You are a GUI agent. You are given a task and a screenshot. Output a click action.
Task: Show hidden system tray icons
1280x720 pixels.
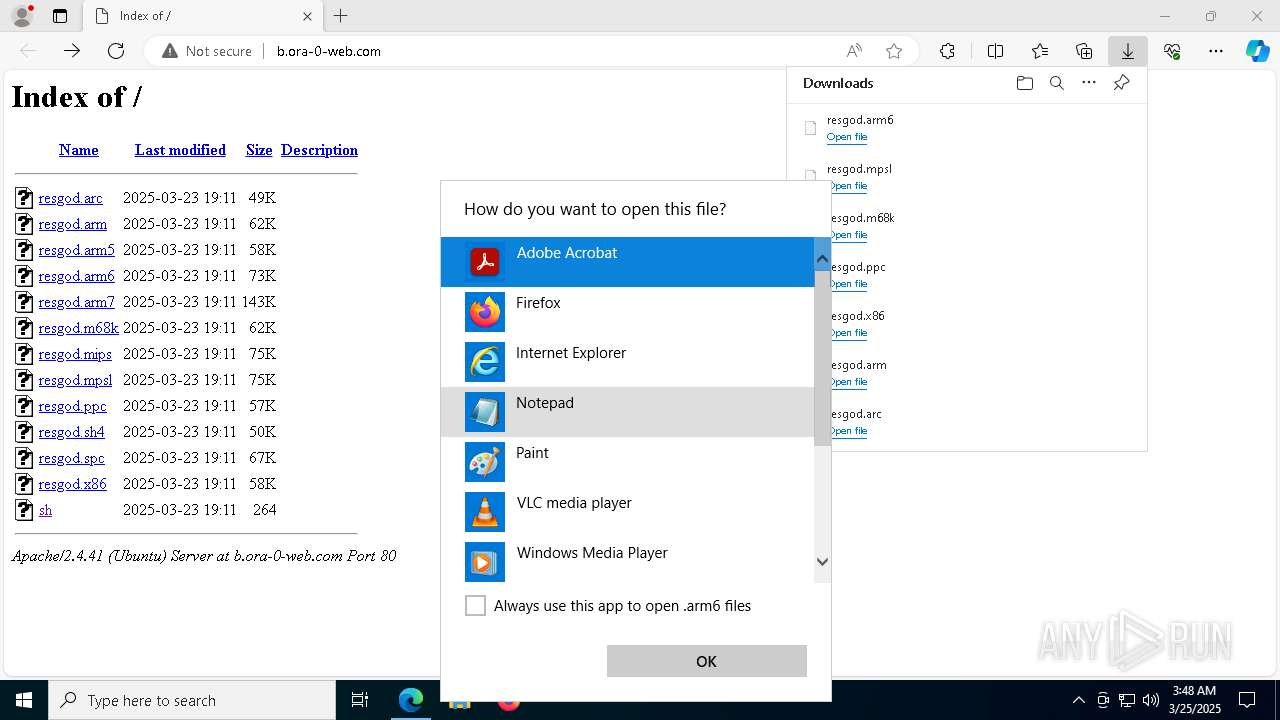click(1078, 700)
